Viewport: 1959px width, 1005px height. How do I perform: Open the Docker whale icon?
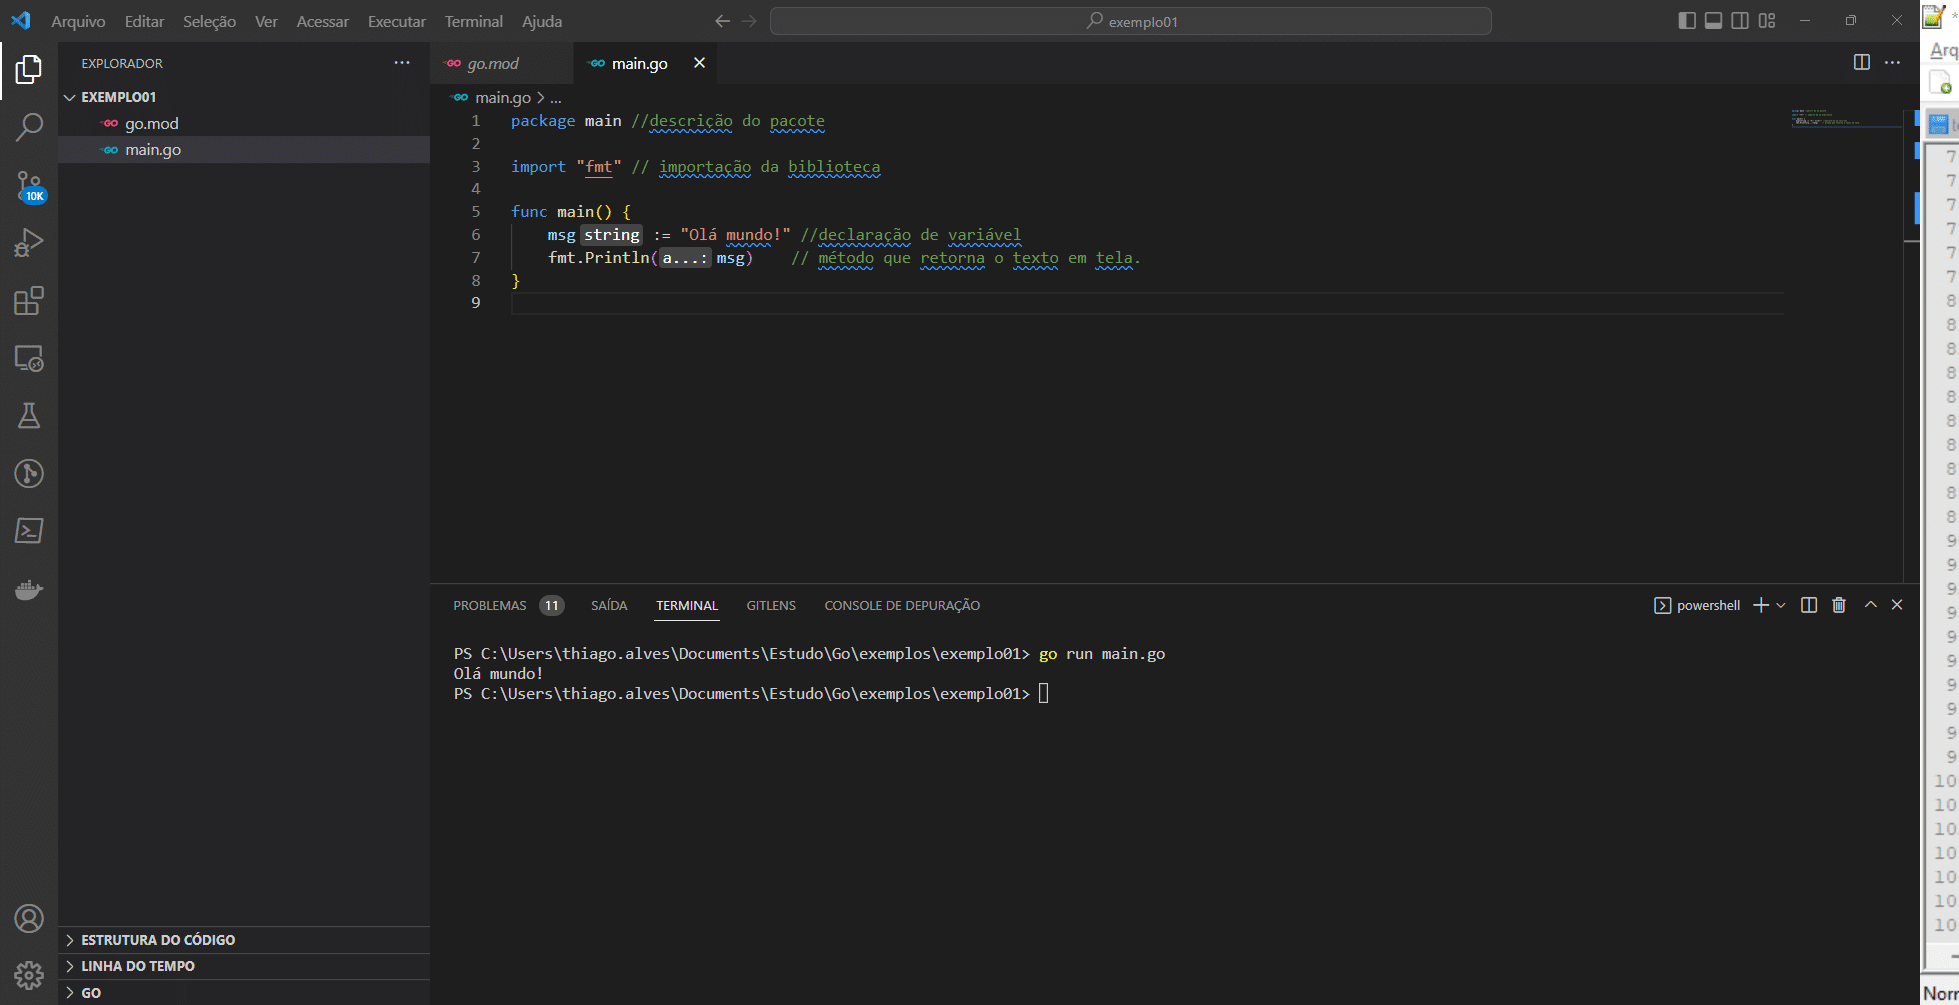point(29,589)
